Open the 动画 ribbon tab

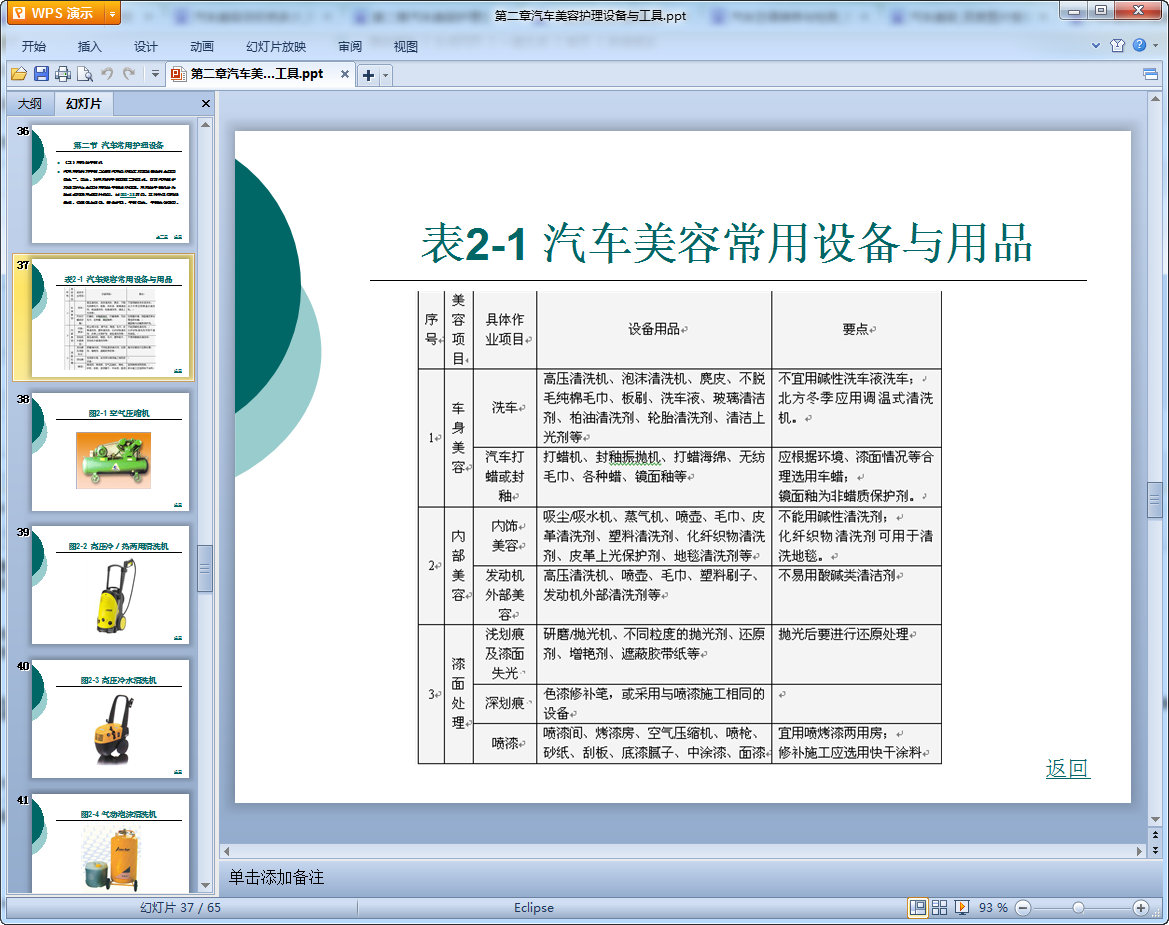(x=201, y=46)
